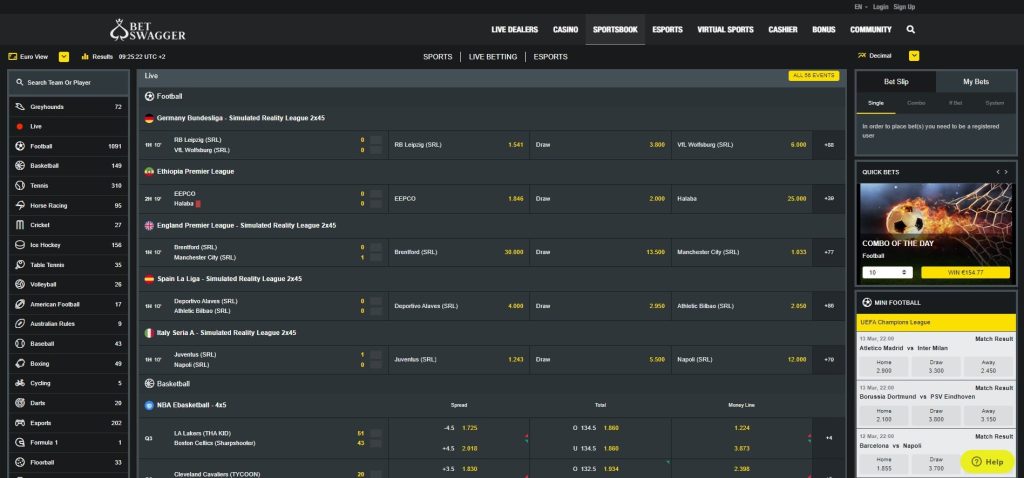Select the Horse Racing icon in sidebar
Screen dimensions: 1024x478
tap(20, 205)
